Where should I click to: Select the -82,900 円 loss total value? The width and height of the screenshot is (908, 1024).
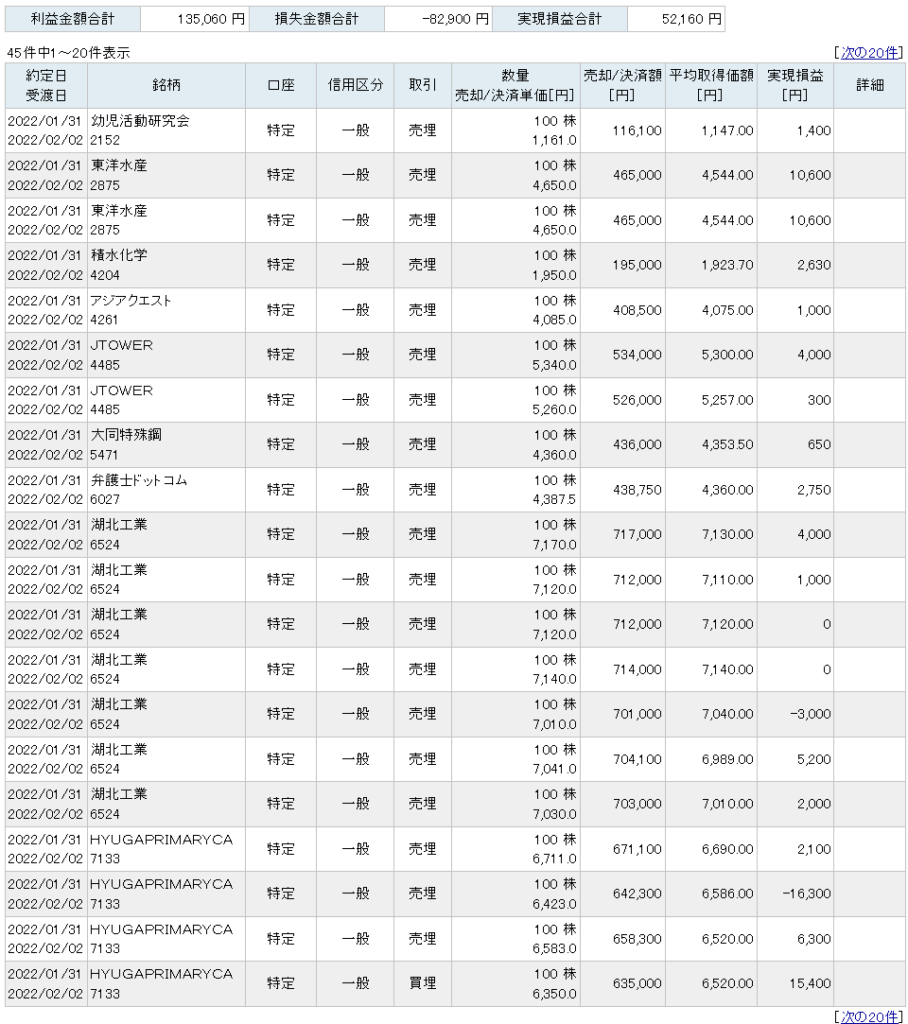(x=456, y=20)
